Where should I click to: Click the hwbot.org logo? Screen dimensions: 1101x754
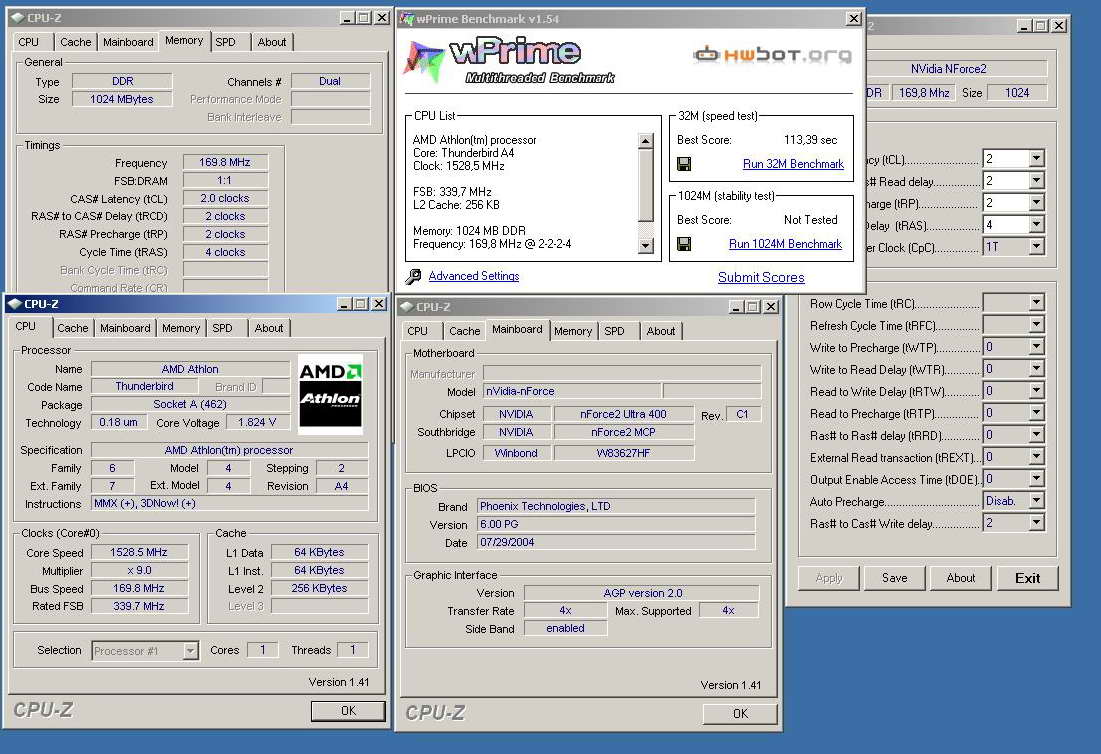point(772,54)
